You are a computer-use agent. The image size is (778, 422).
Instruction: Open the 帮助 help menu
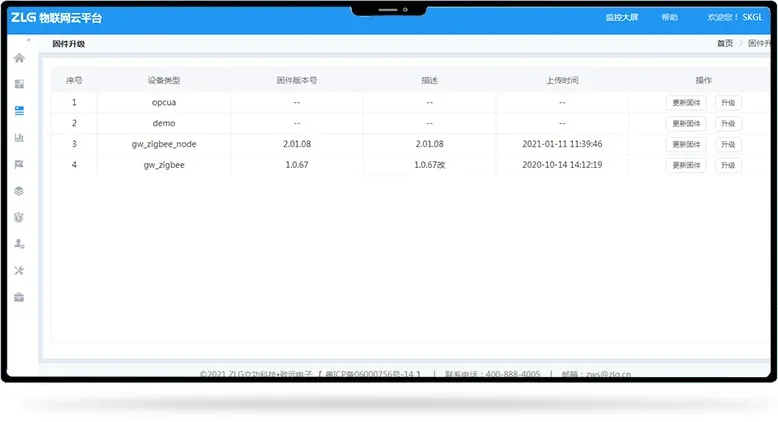tap(669, 18)
